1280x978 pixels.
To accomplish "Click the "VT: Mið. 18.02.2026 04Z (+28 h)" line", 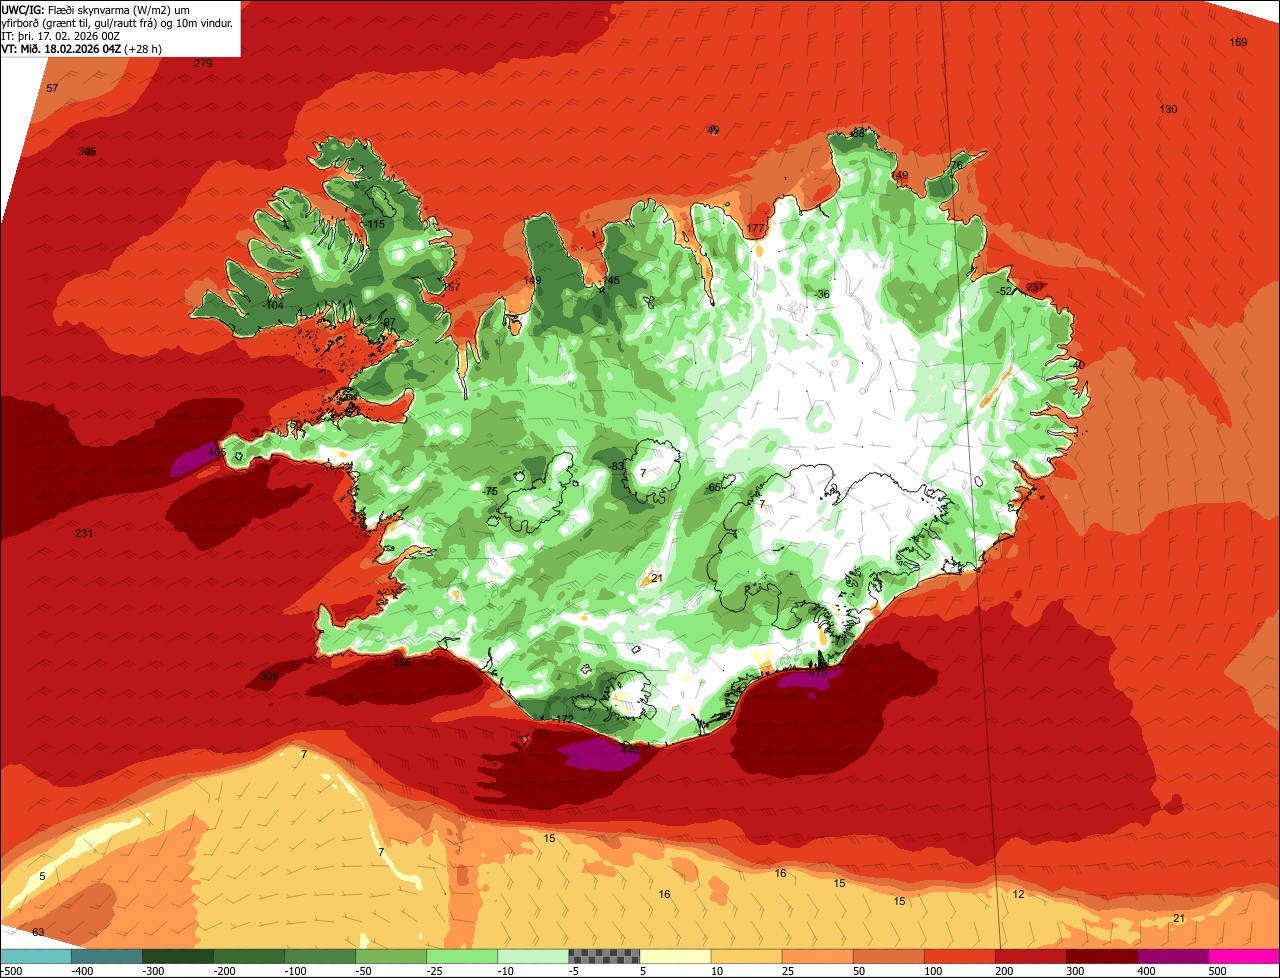I will click(x=82, y=48).
